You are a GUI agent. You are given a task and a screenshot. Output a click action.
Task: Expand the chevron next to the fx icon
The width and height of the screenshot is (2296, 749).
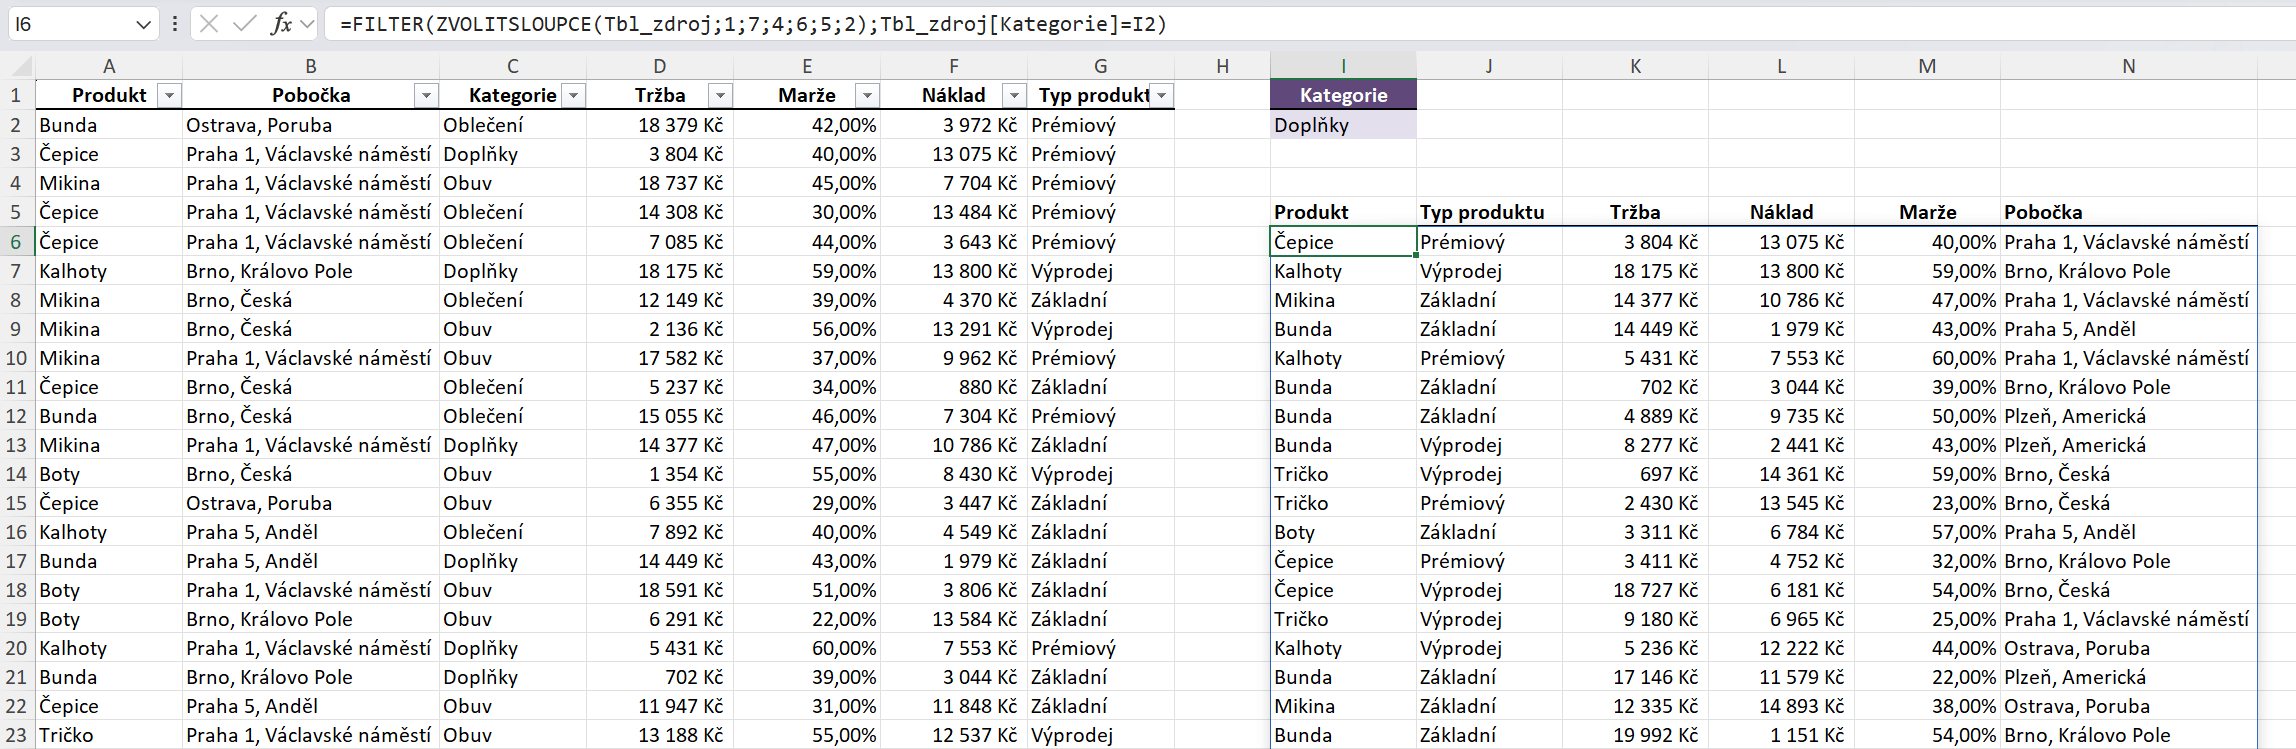[308, 23]
